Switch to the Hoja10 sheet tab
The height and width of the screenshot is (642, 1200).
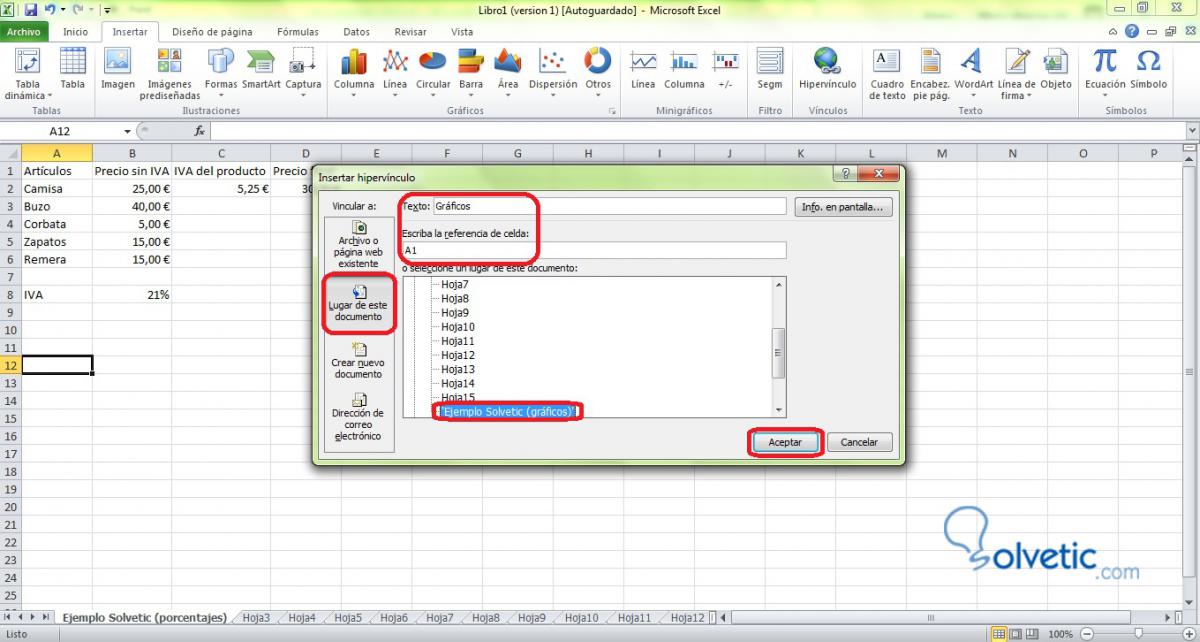[581, 618]
